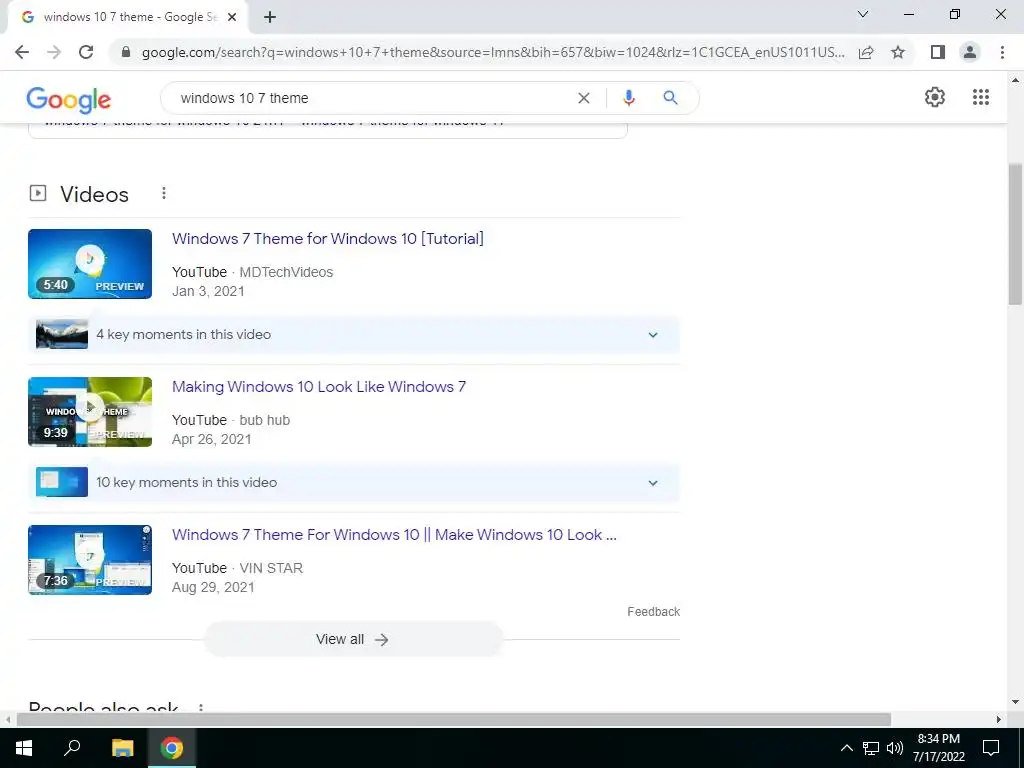Bookmark this page with star icon

click(x=898, y=52)
